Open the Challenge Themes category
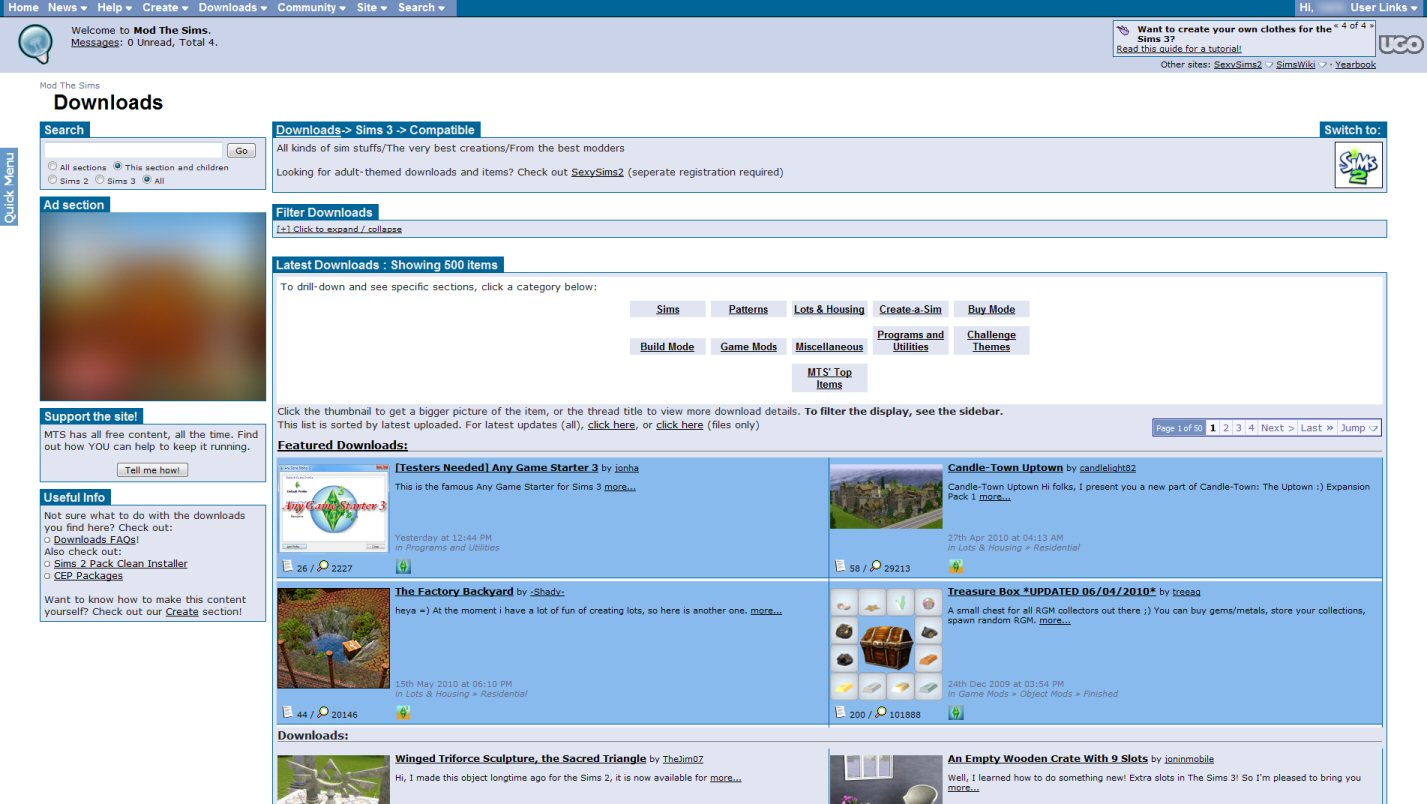 coord(991,341)
